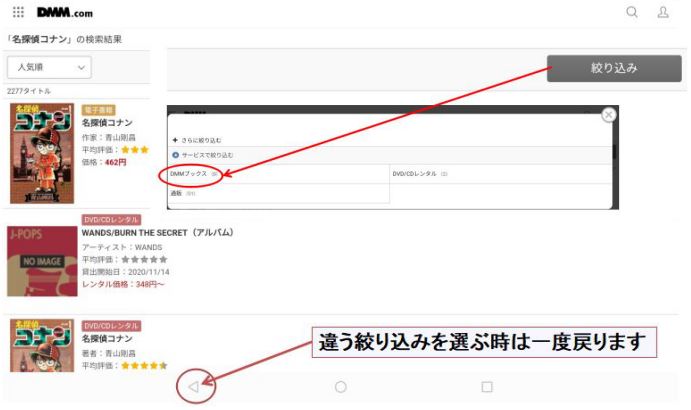Click the 貸出開始日：2020/11/14 text

pos(126,272)
